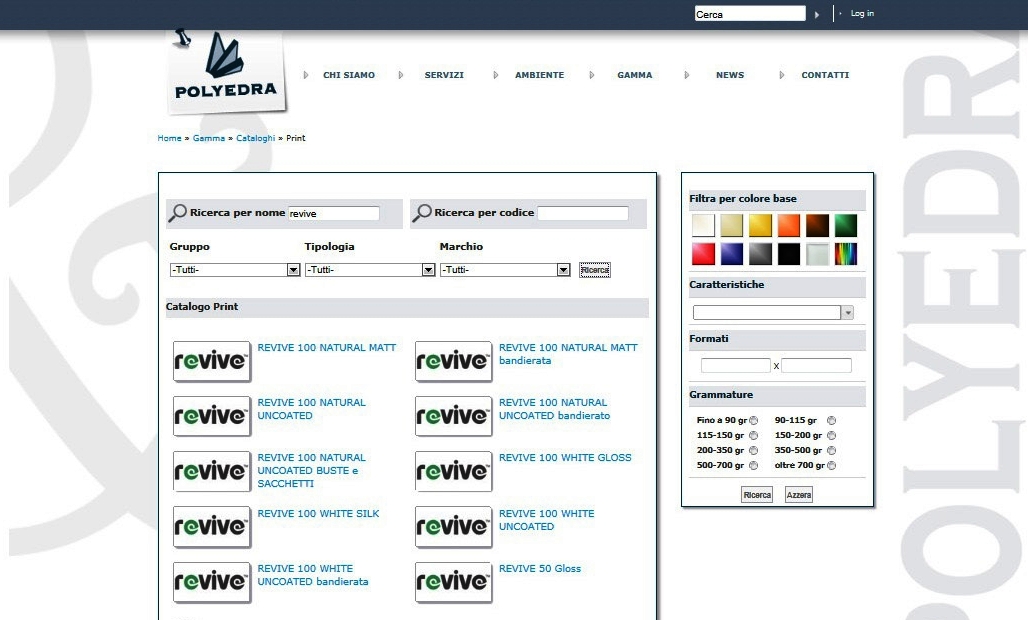Screen dimensions: 1028x620
Task: Filter by light silver color swatch
Action: [x=818, y=254]
